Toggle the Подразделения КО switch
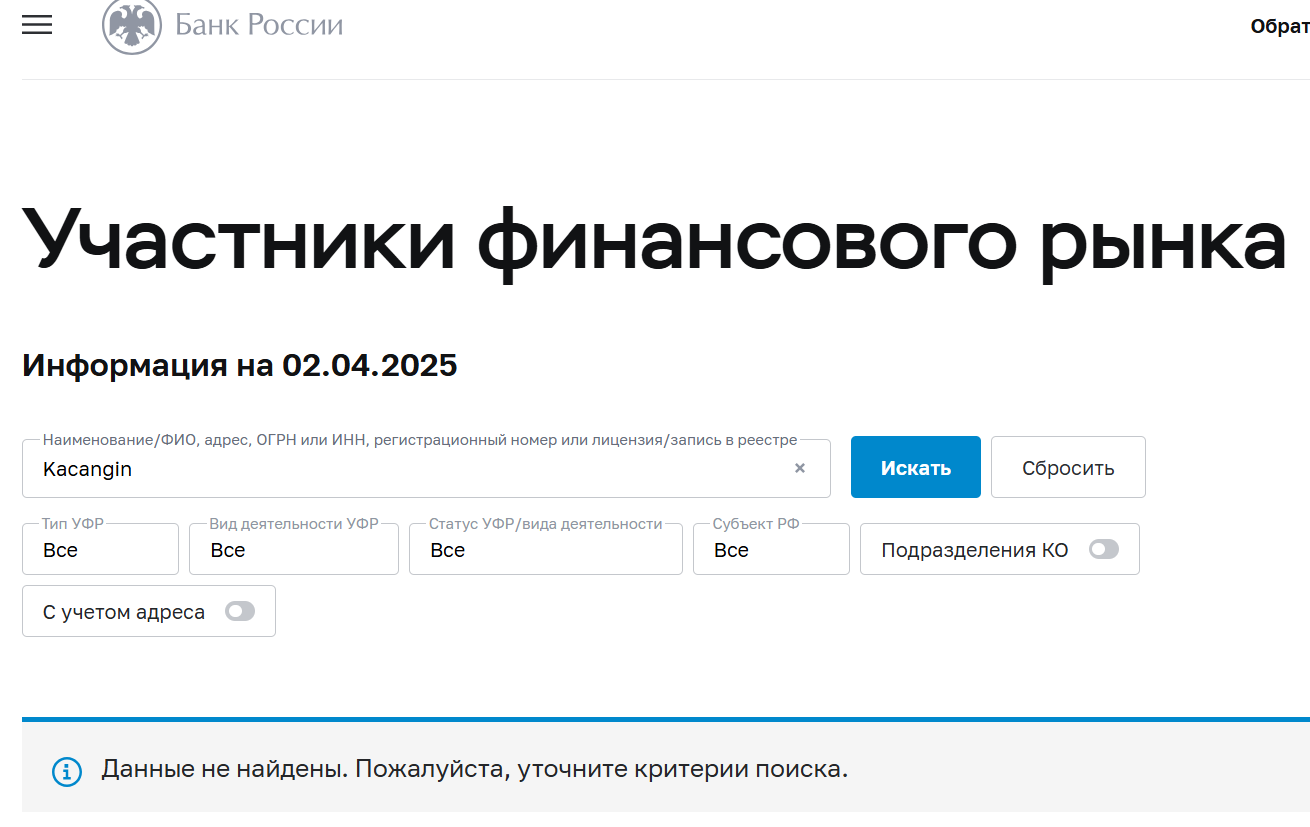Screen dimensions: 1310x827 (x=1104, y=549)
